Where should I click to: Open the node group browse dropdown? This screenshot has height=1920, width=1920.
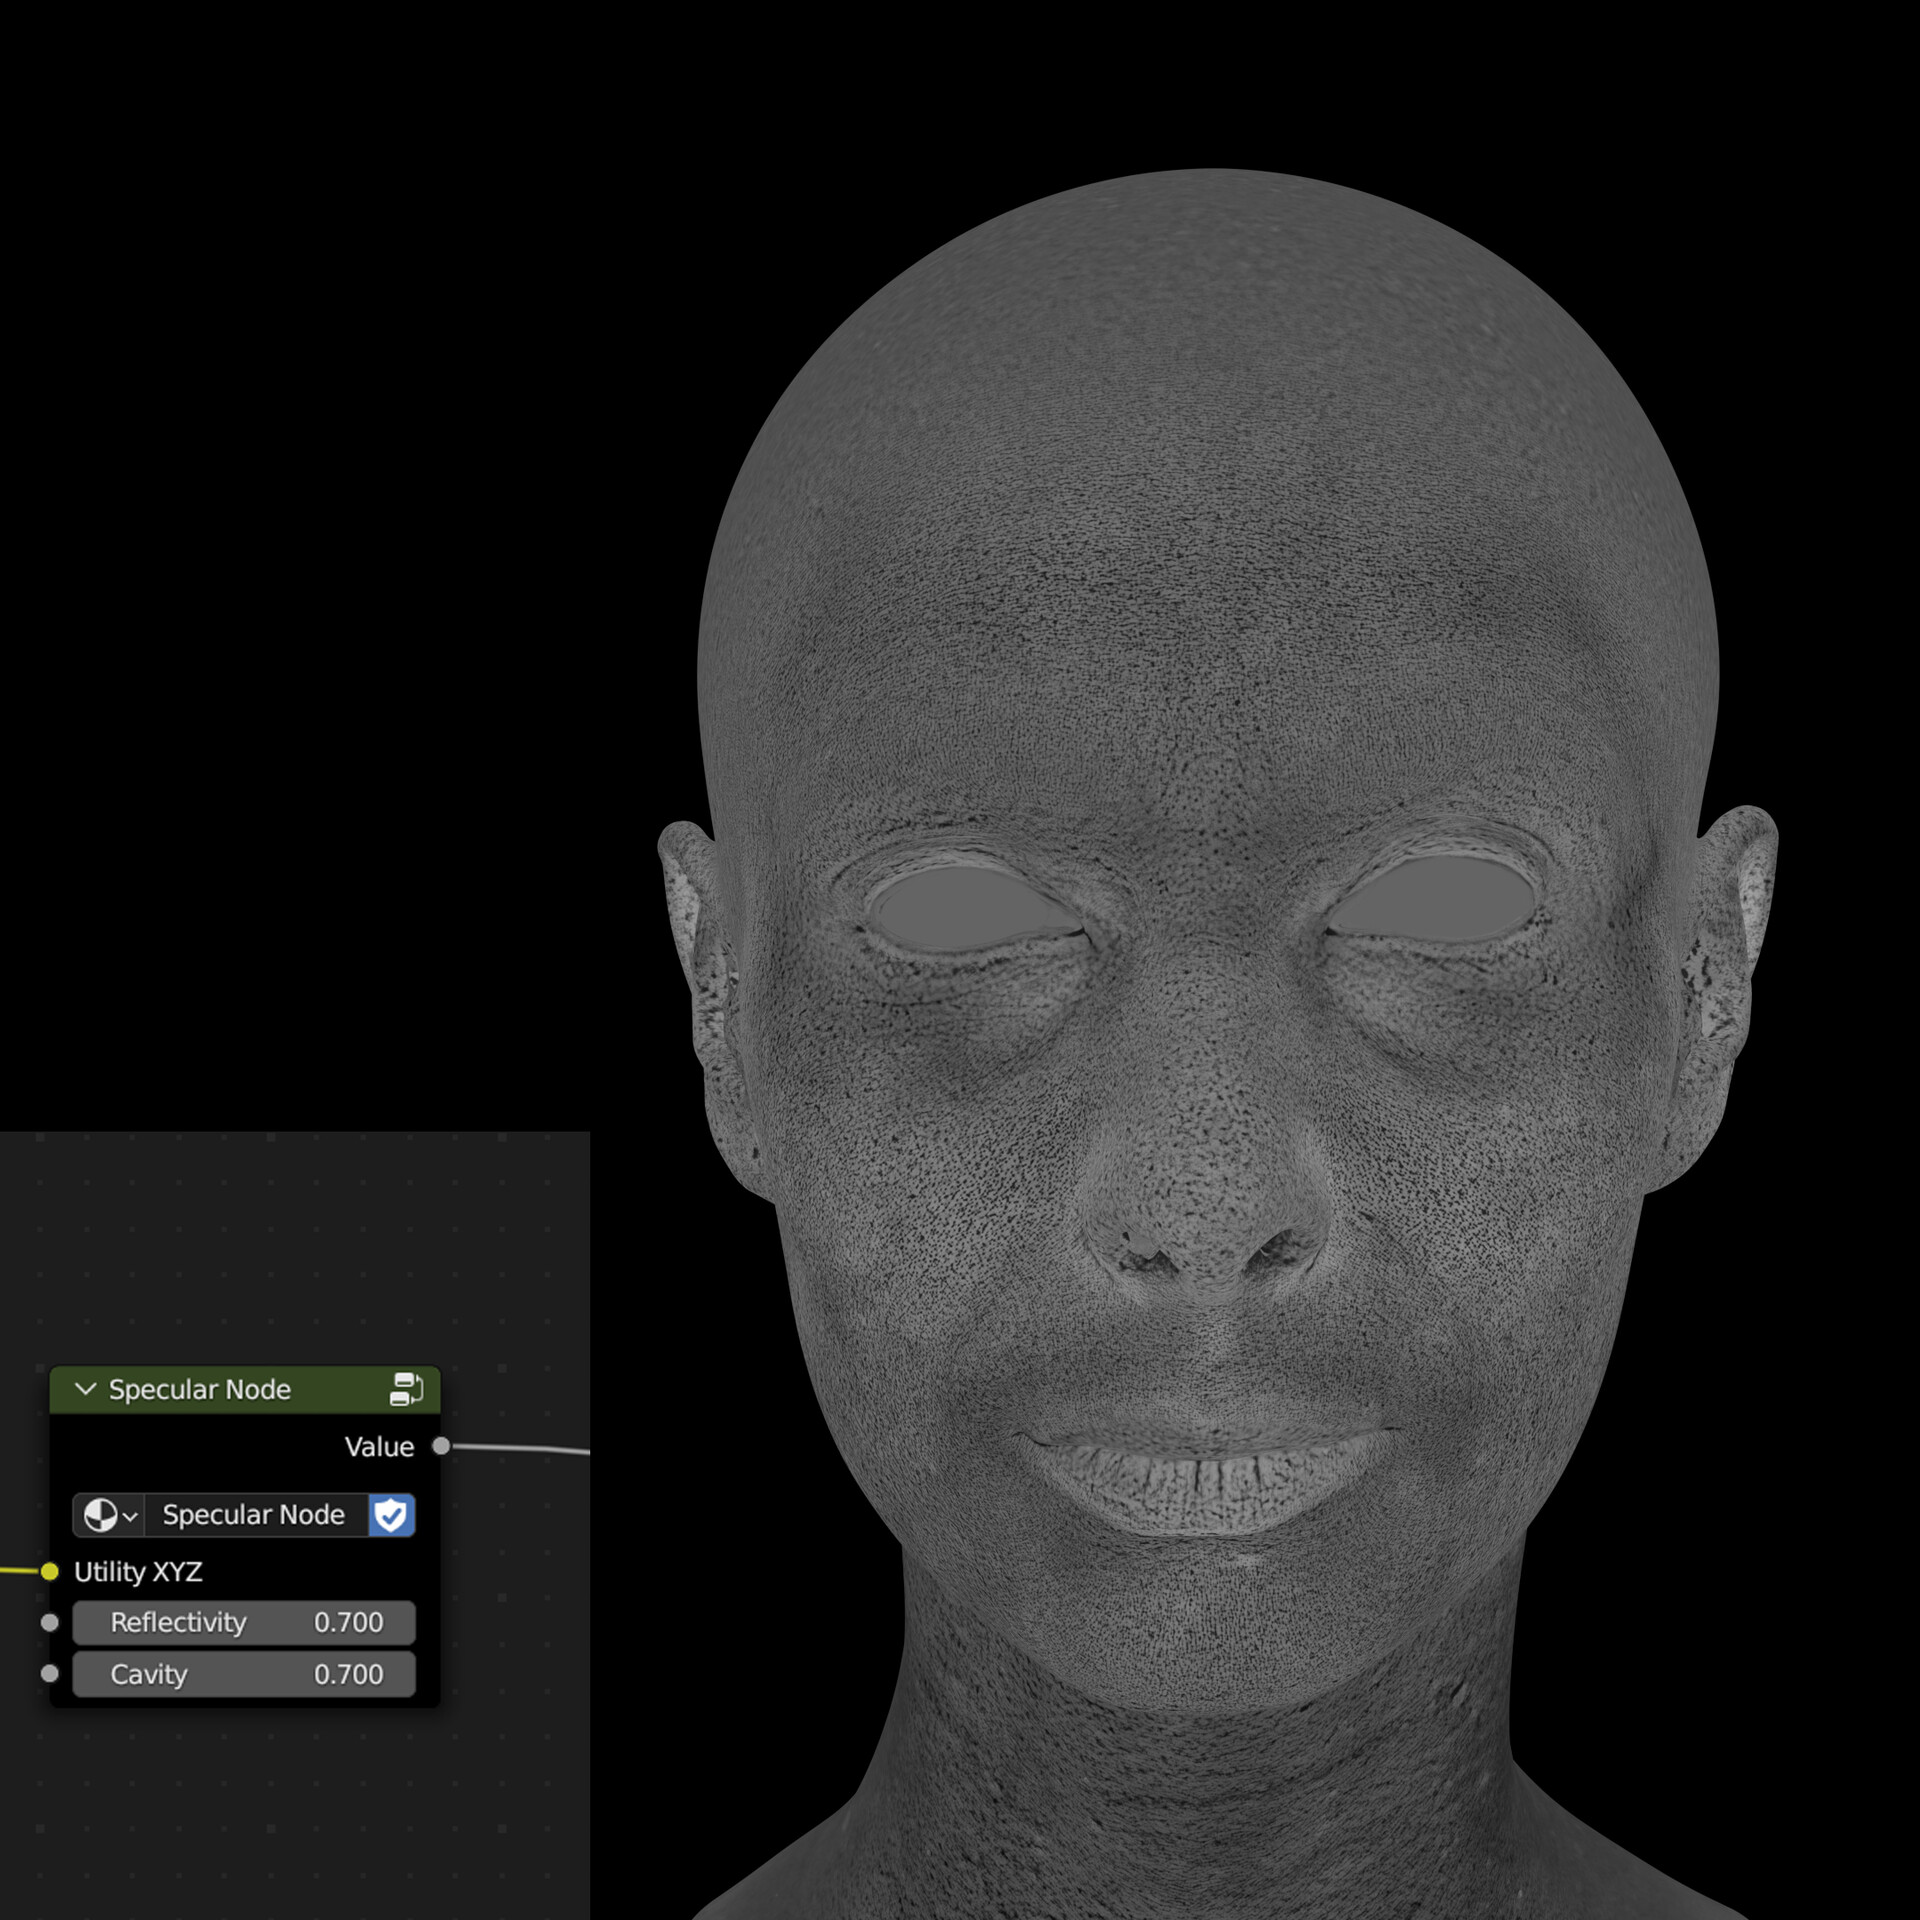[108, 1515]
